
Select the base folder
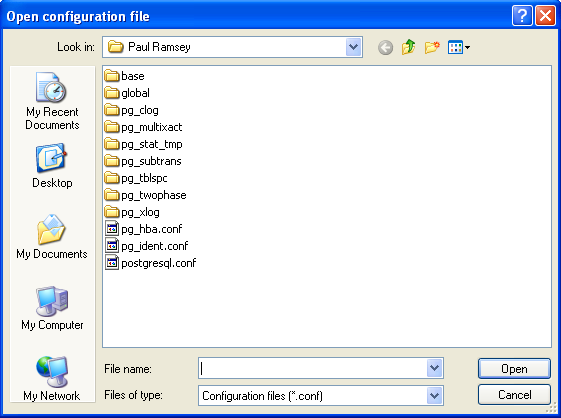125,76
